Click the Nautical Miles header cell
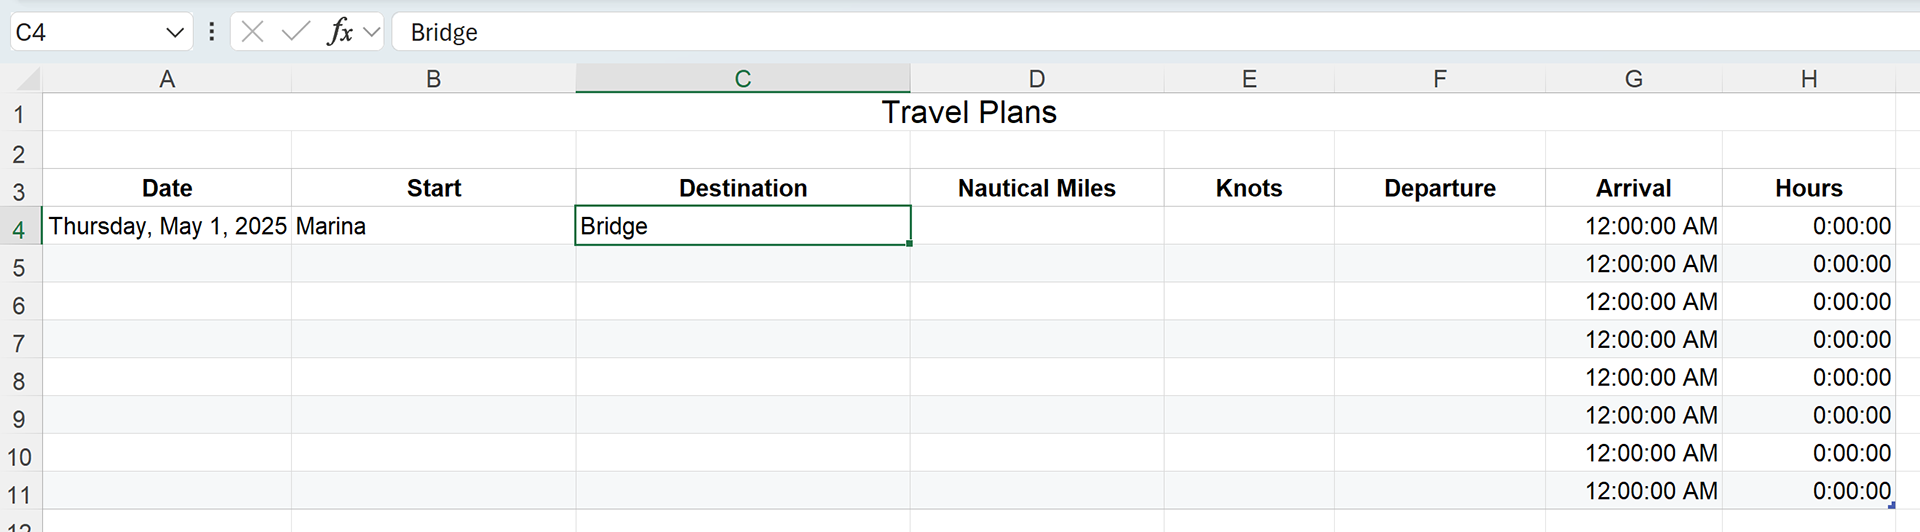 1036,188
